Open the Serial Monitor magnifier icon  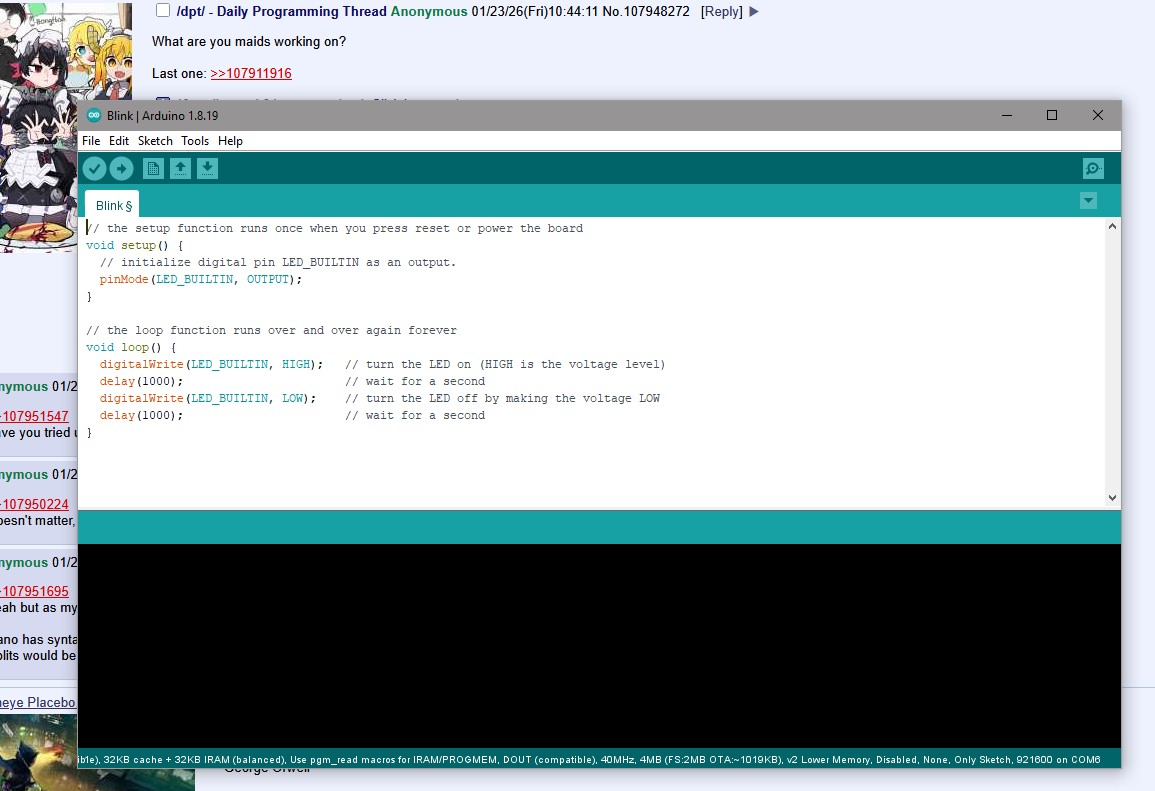[x=1093, y=169]
